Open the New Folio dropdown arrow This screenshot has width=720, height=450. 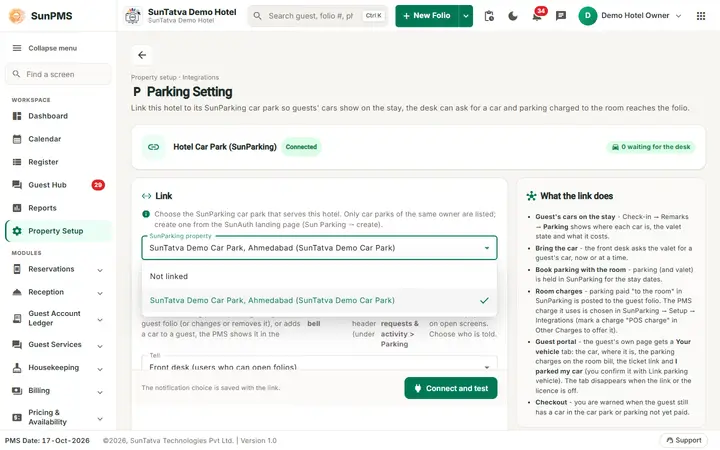(466, 16)
